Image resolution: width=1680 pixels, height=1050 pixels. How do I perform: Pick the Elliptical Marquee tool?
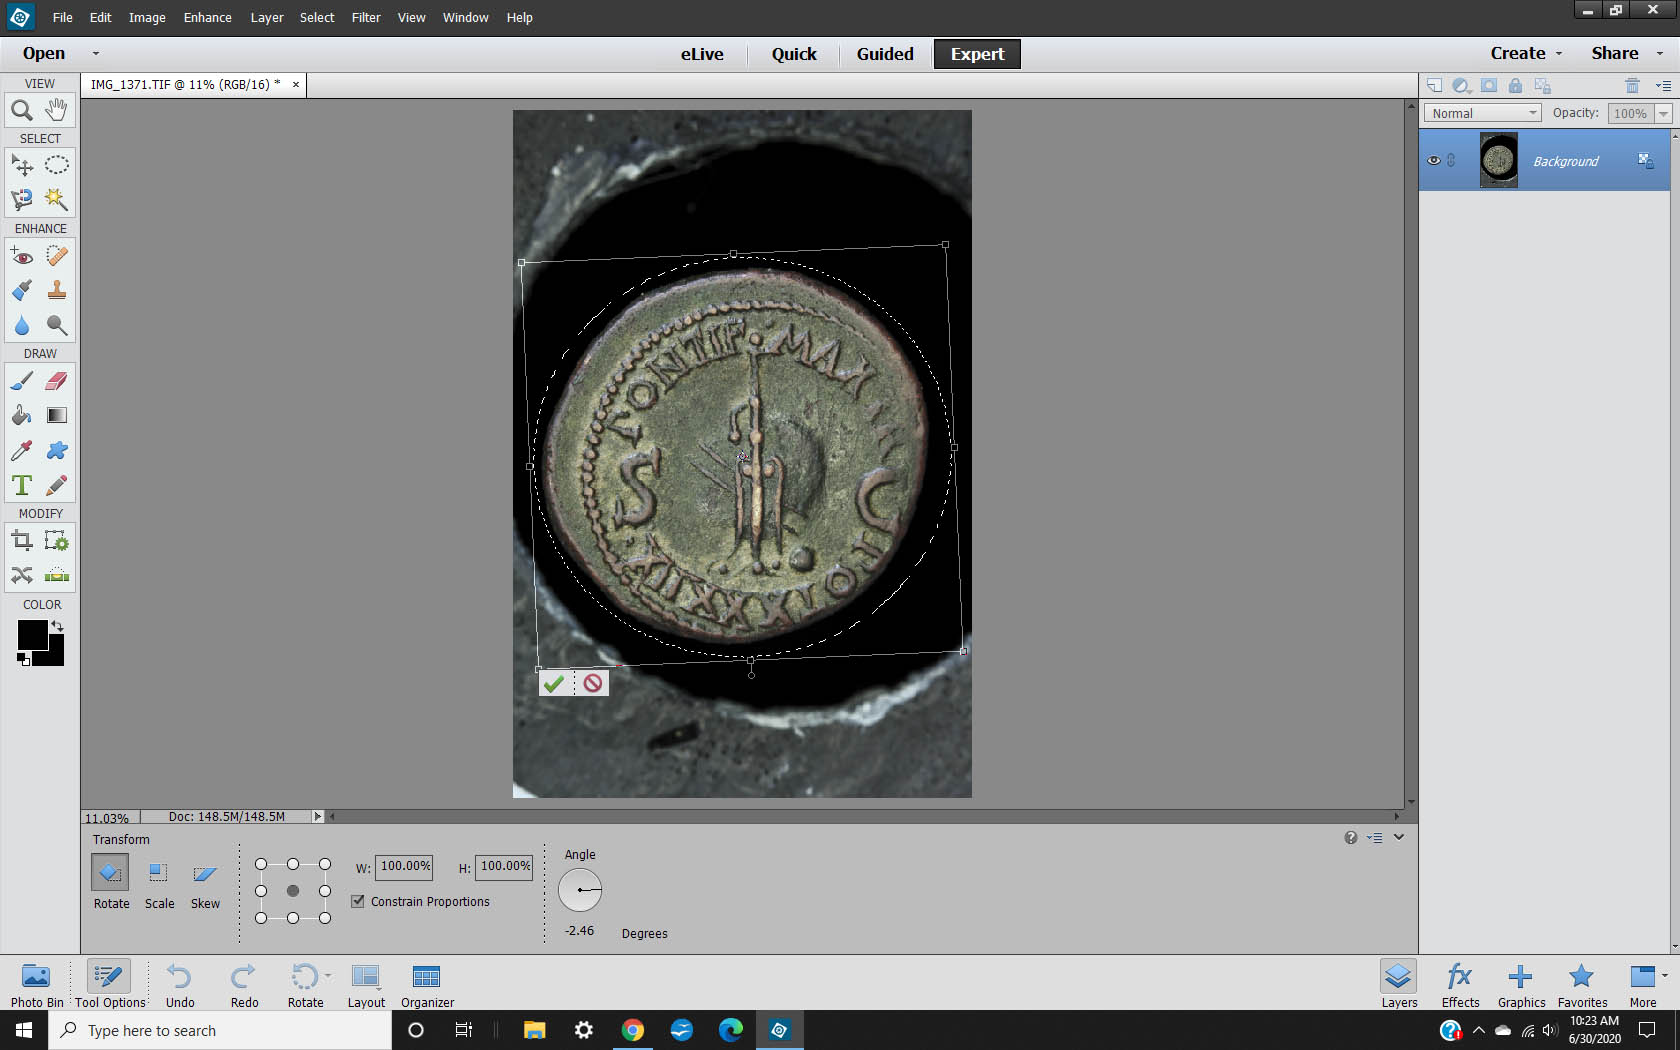click(57, 165)
